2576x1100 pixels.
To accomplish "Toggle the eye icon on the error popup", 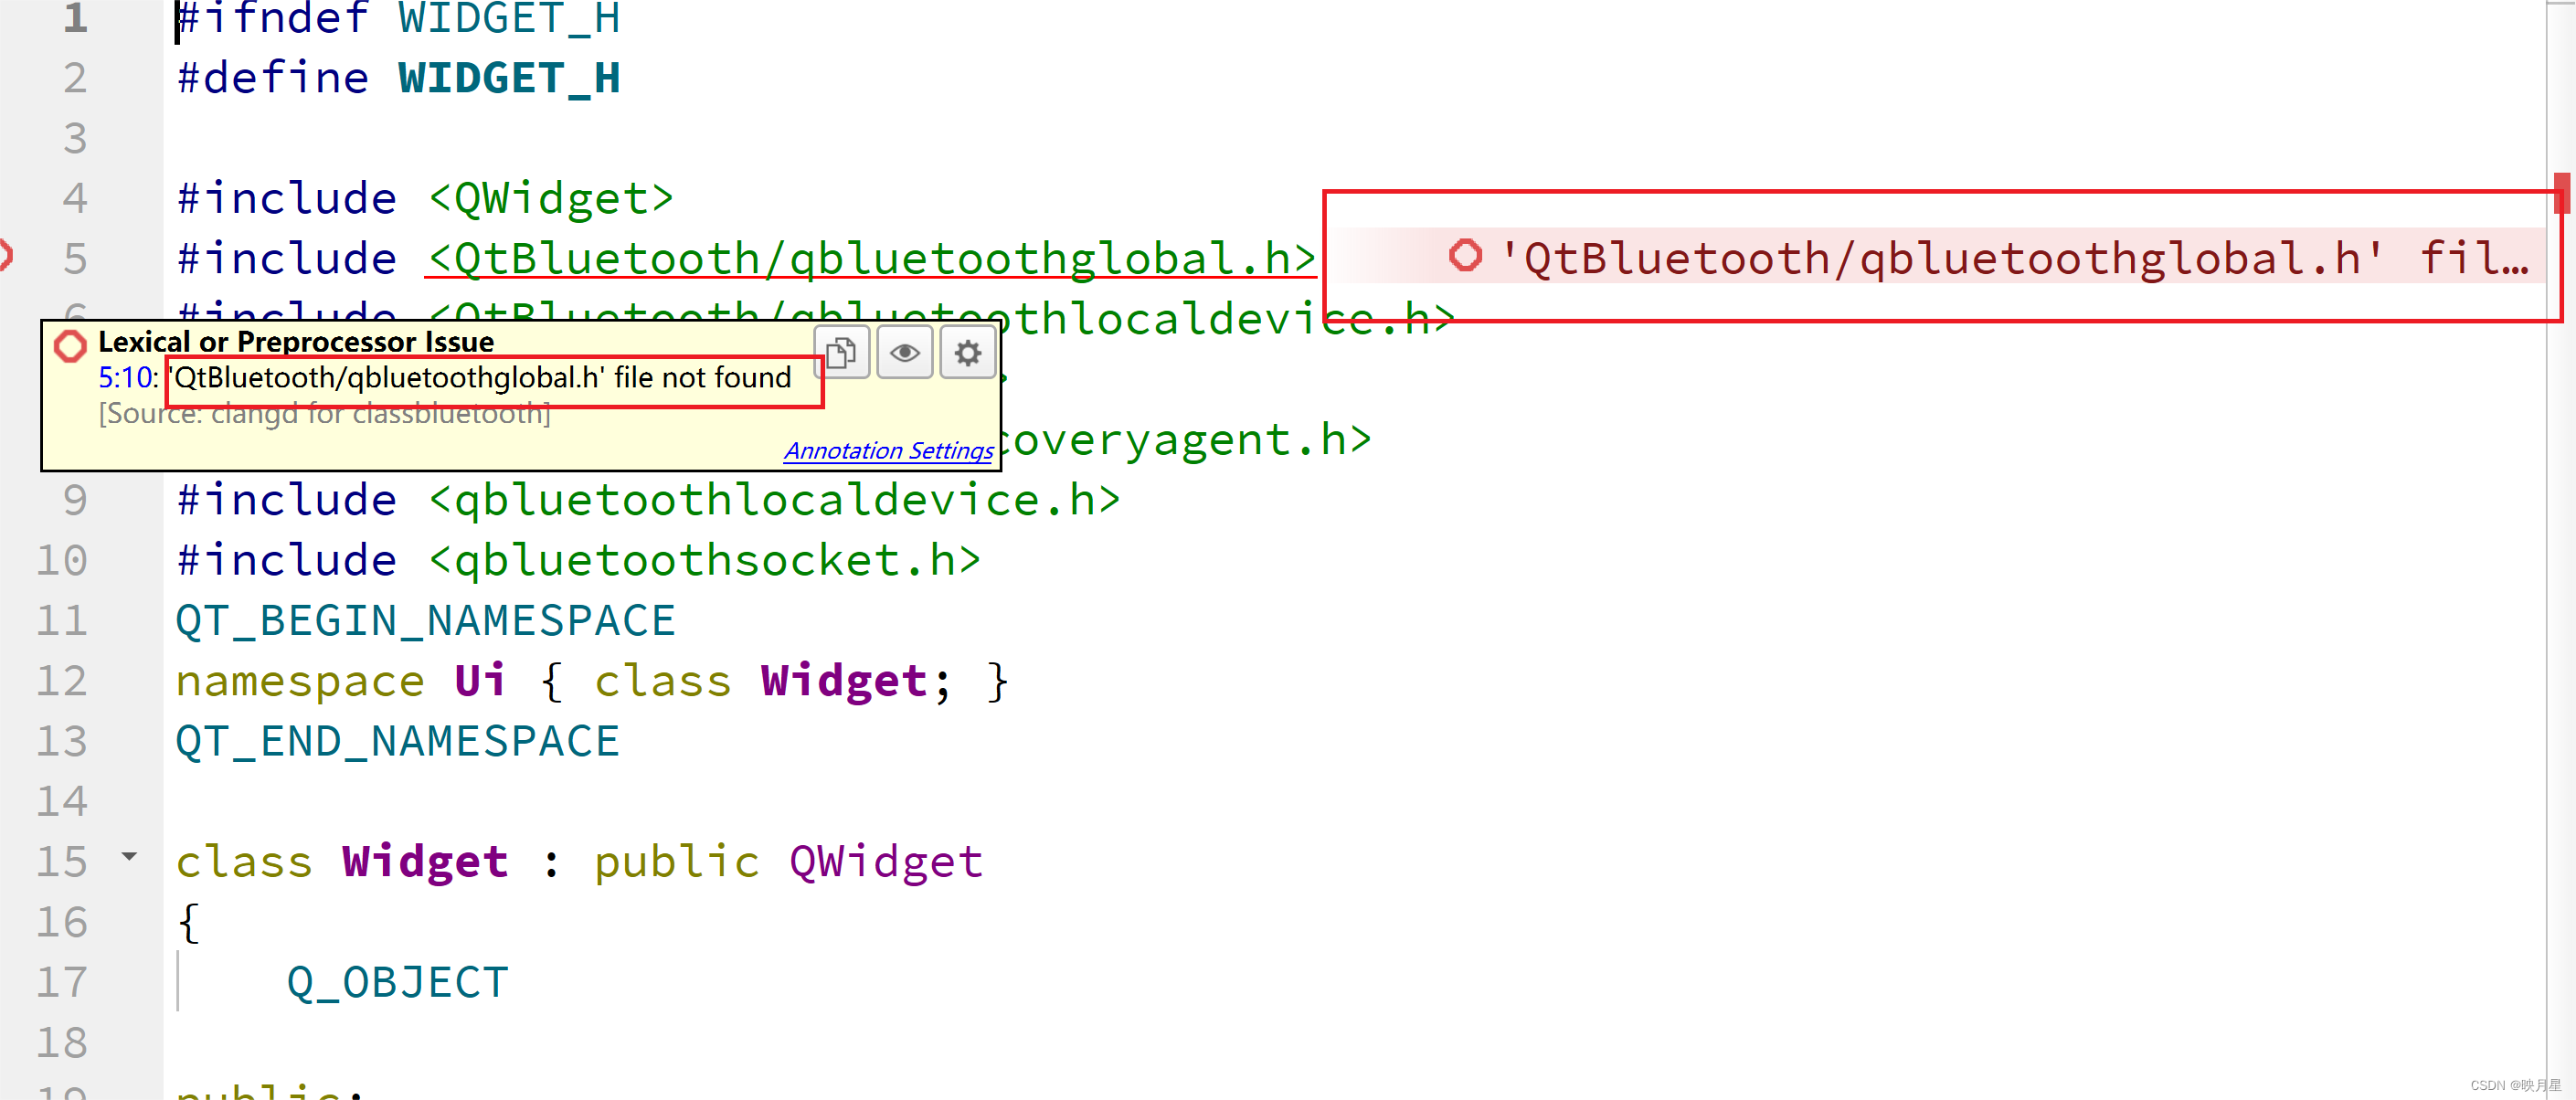I will [904, 352].
